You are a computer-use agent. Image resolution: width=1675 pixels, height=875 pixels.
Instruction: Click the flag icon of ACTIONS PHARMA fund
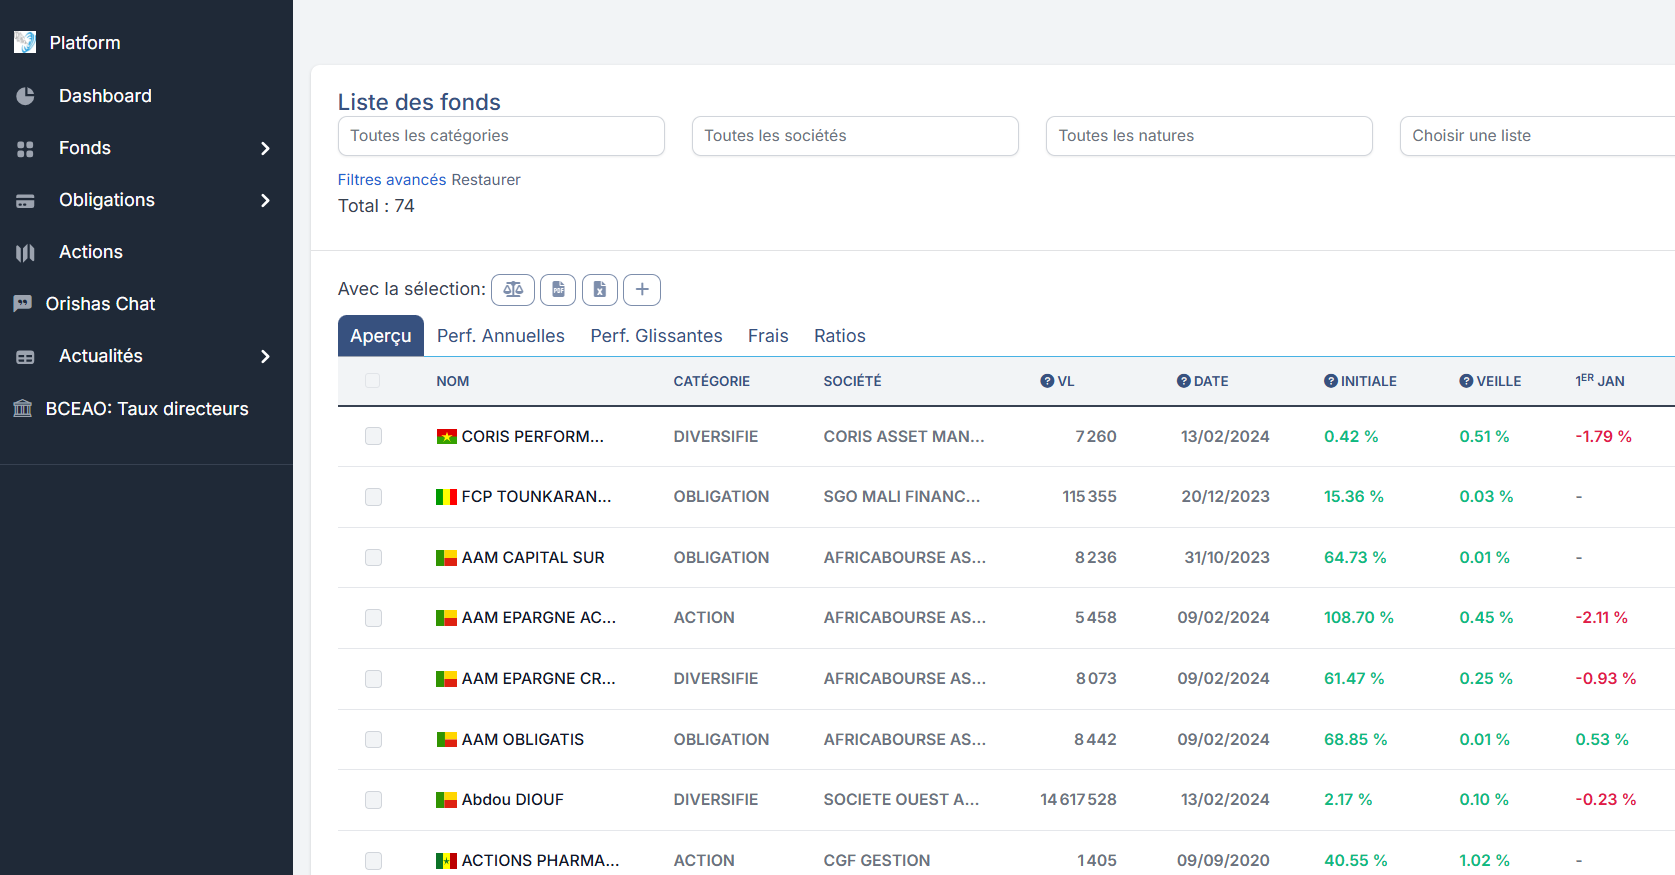point(447,861)
